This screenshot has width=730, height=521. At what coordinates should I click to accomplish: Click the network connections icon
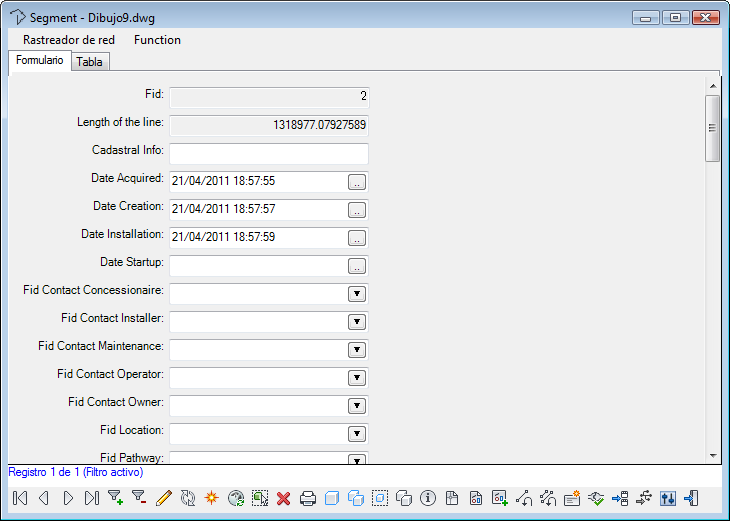coord(644,498)
